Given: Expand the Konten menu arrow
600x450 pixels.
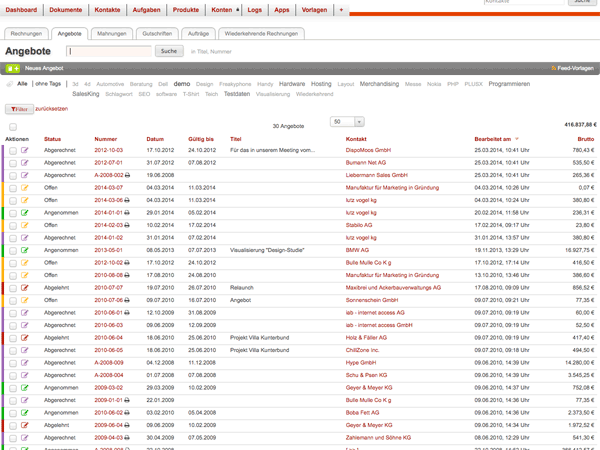Looking at the screenshot, I should [238, 10].
